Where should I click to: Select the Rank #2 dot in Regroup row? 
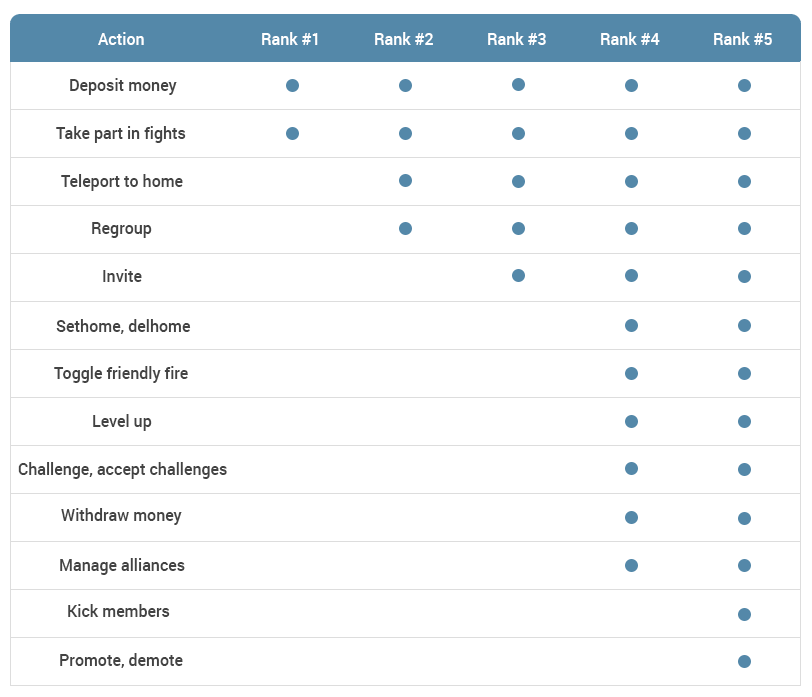coord(405,228)
